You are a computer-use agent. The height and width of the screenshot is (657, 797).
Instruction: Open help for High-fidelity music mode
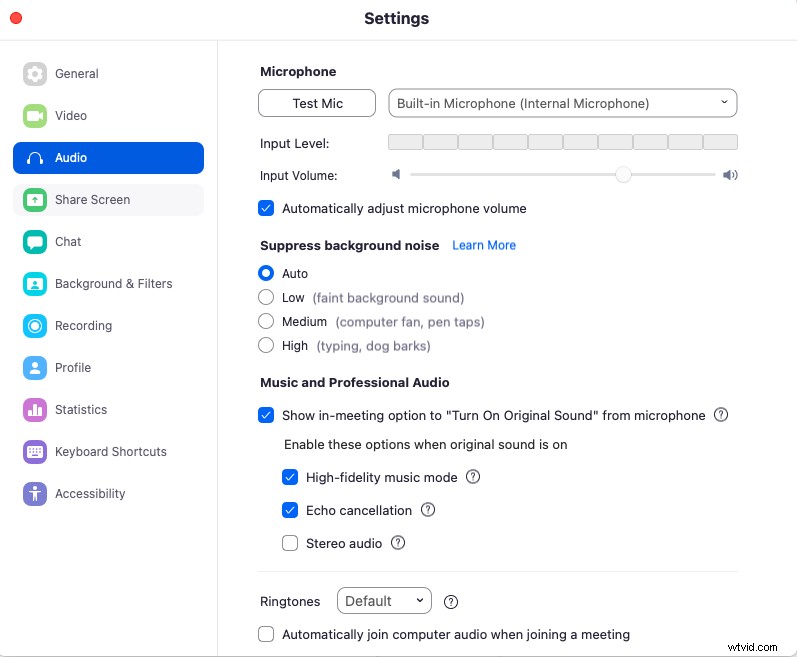coord(473,477)
